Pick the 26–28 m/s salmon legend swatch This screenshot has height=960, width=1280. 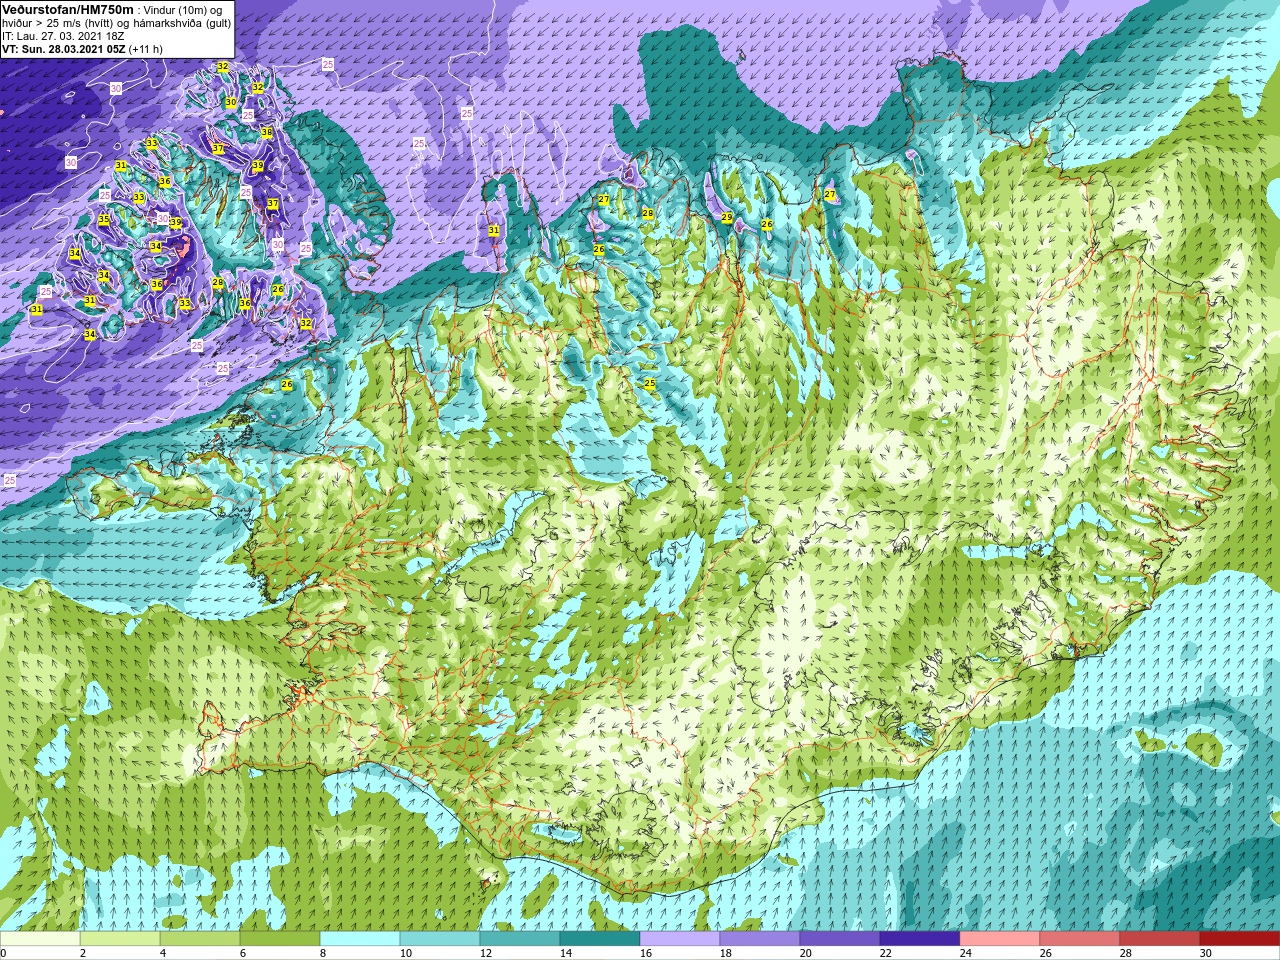pyautogui.click(x=1080, y=939)
